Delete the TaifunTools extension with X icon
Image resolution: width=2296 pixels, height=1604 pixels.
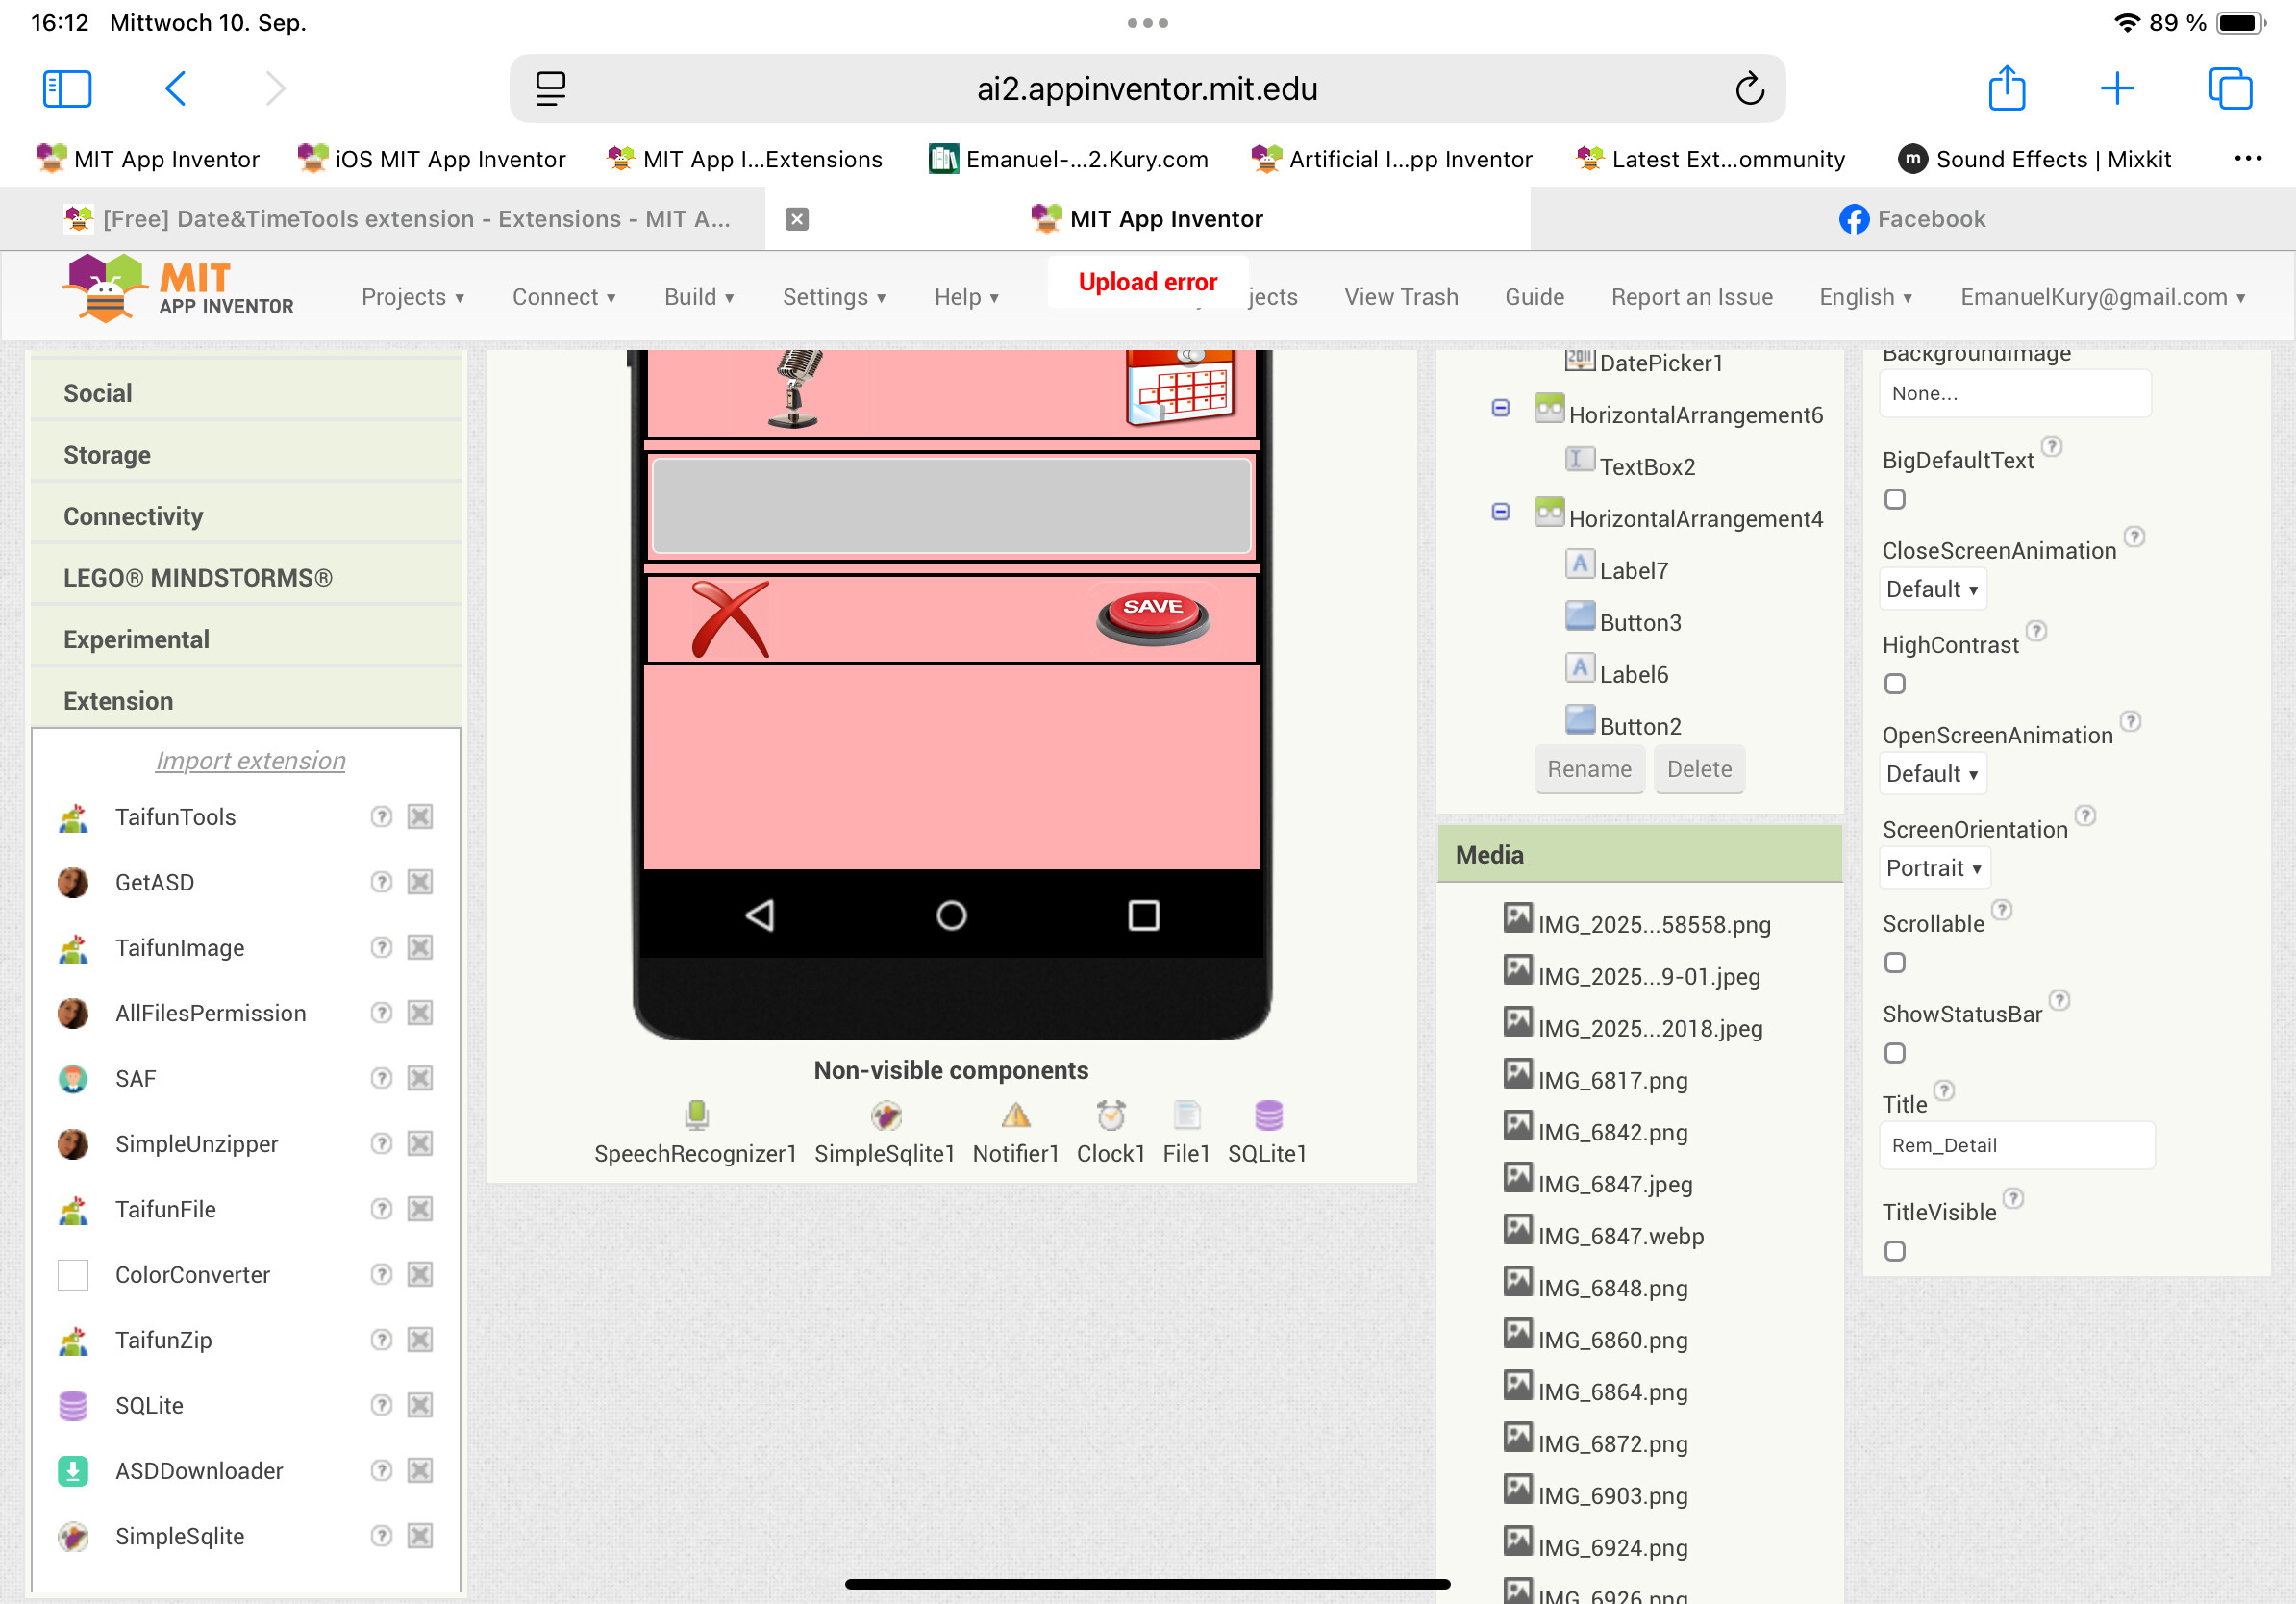[420, 817]
